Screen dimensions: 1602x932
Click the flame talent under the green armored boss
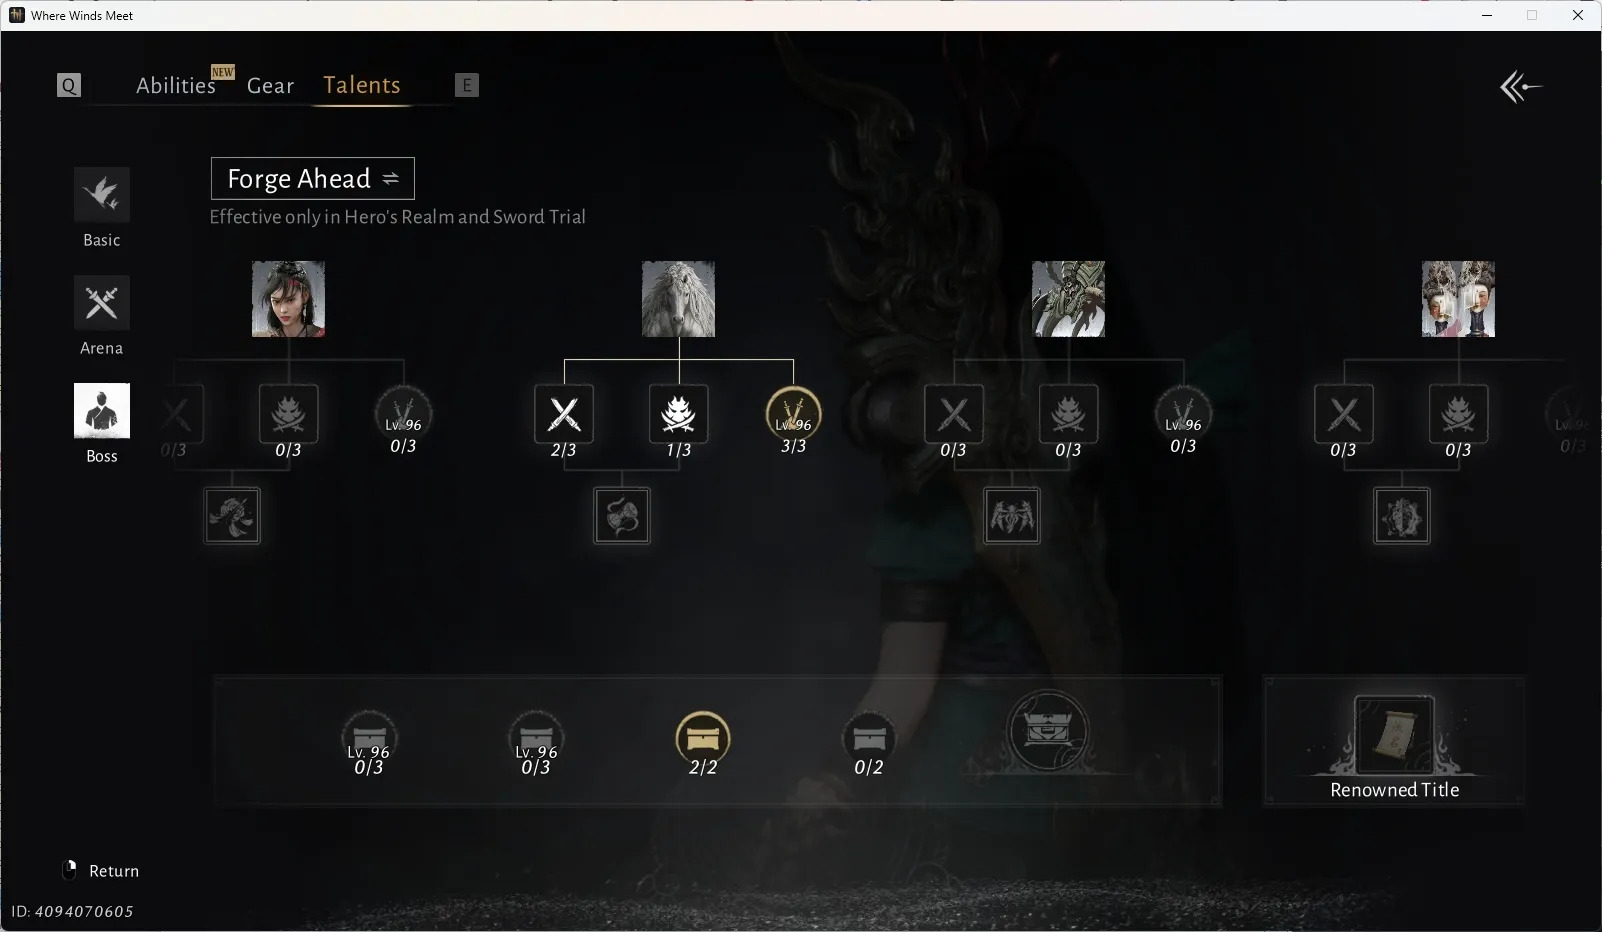1069,413
